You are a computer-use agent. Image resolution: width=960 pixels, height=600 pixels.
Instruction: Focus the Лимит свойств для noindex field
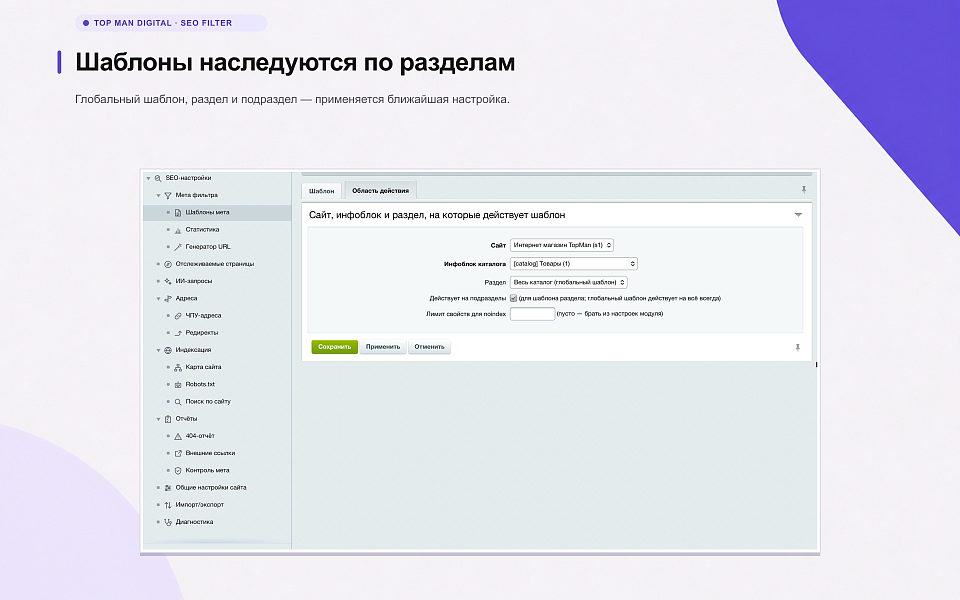coord(532,314)
